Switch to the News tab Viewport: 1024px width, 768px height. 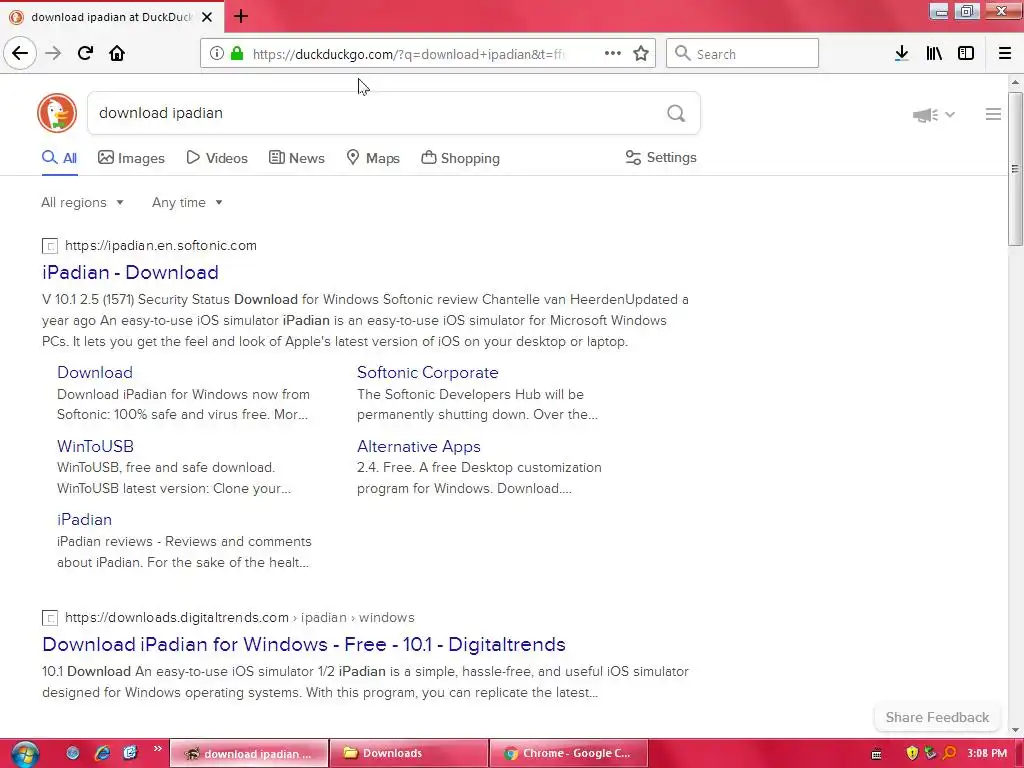pyautogui.click(x=296, y=158)
